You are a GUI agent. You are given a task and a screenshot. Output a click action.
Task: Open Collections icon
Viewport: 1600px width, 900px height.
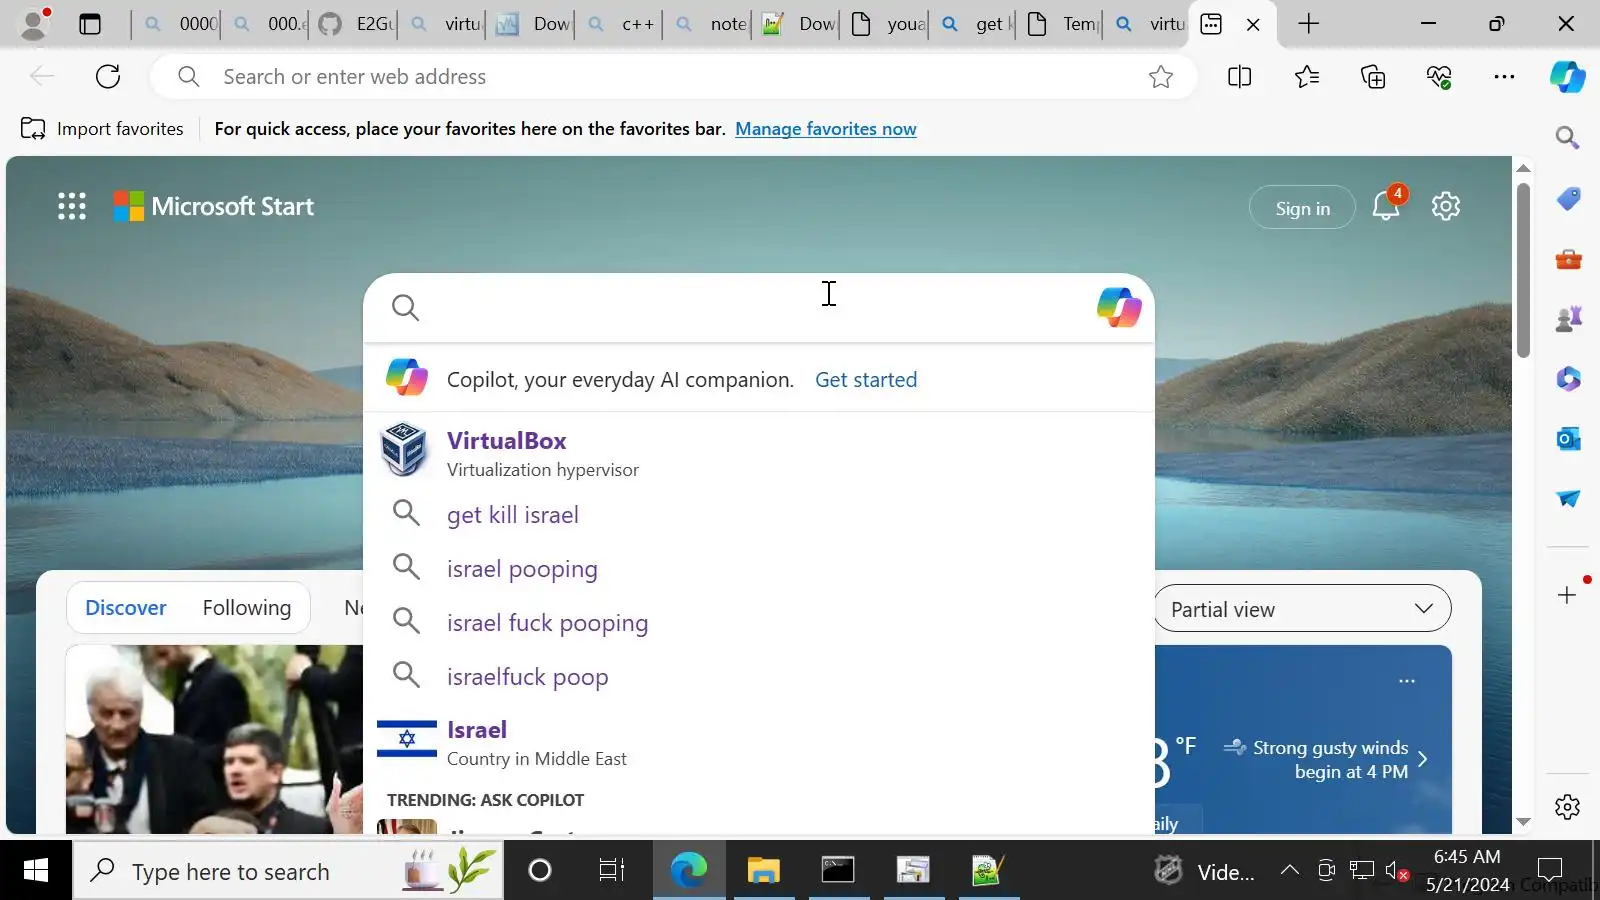pyautogui.click(x=1373, y=77)
